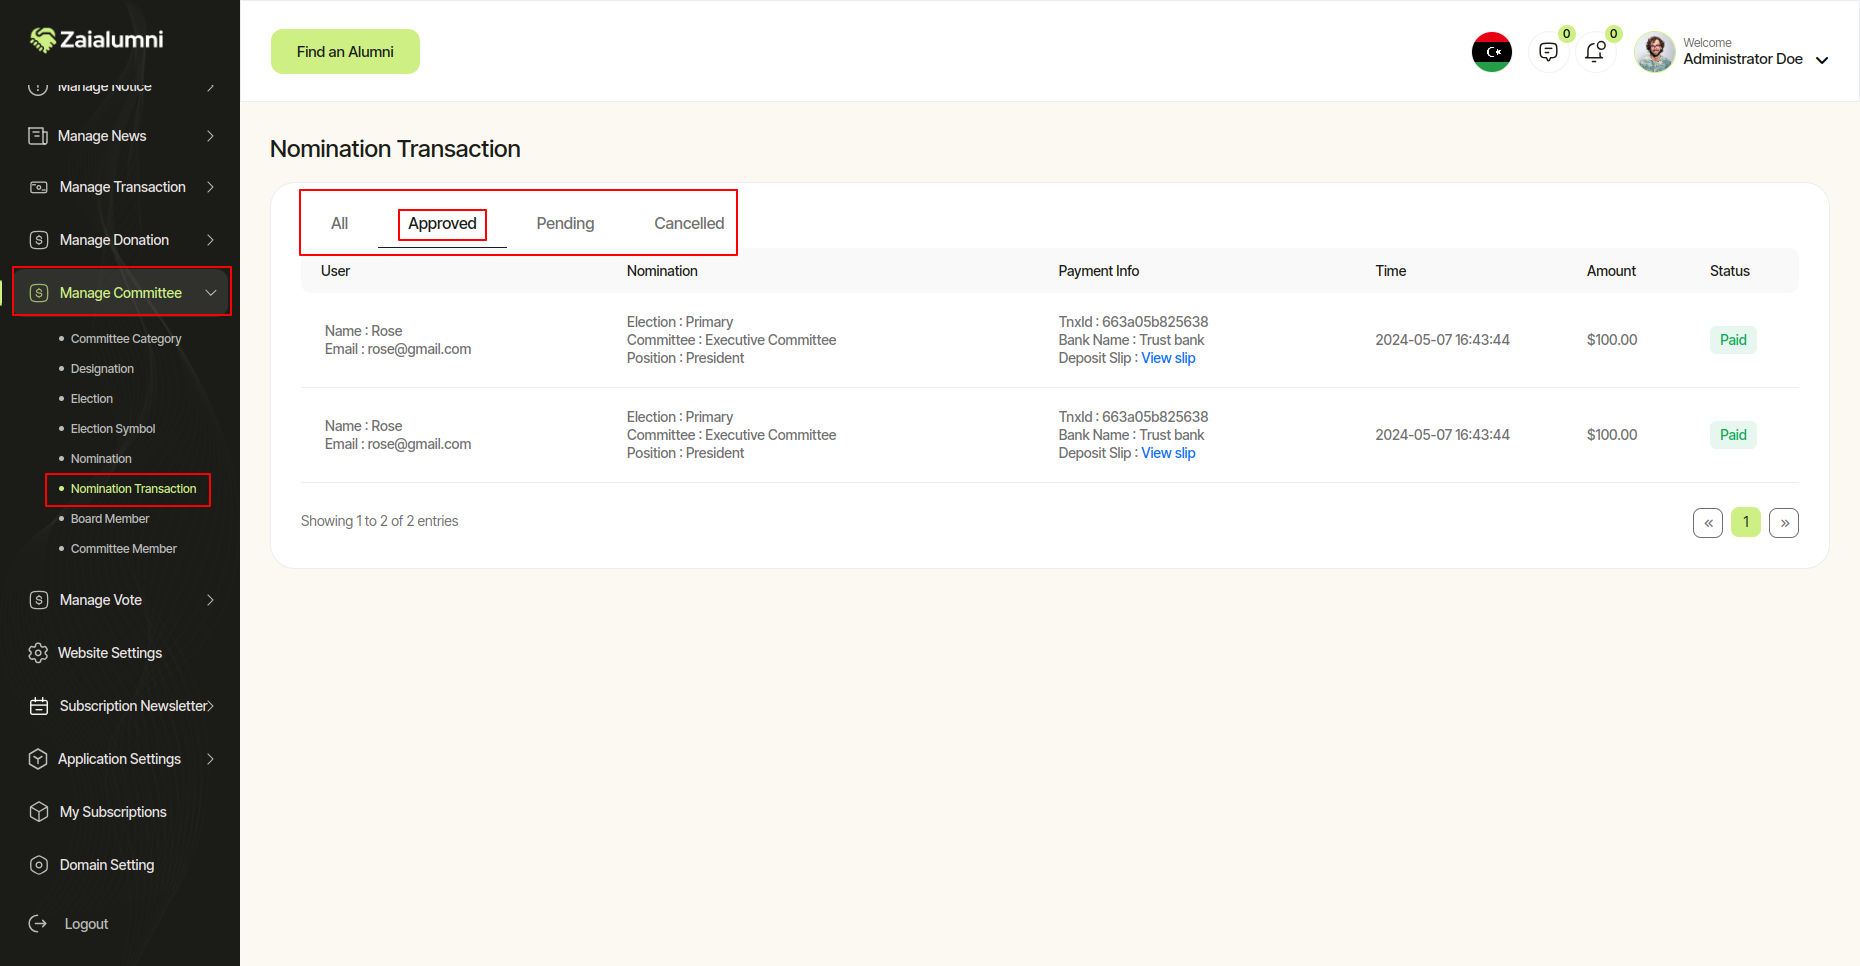Open Nomination submenu item

(101, 459)
